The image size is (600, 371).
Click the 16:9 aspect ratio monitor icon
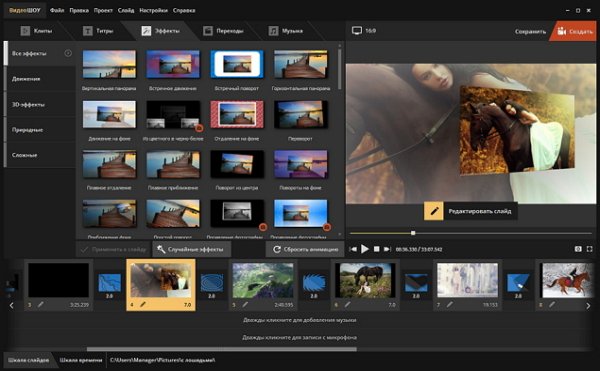[357, 31]
